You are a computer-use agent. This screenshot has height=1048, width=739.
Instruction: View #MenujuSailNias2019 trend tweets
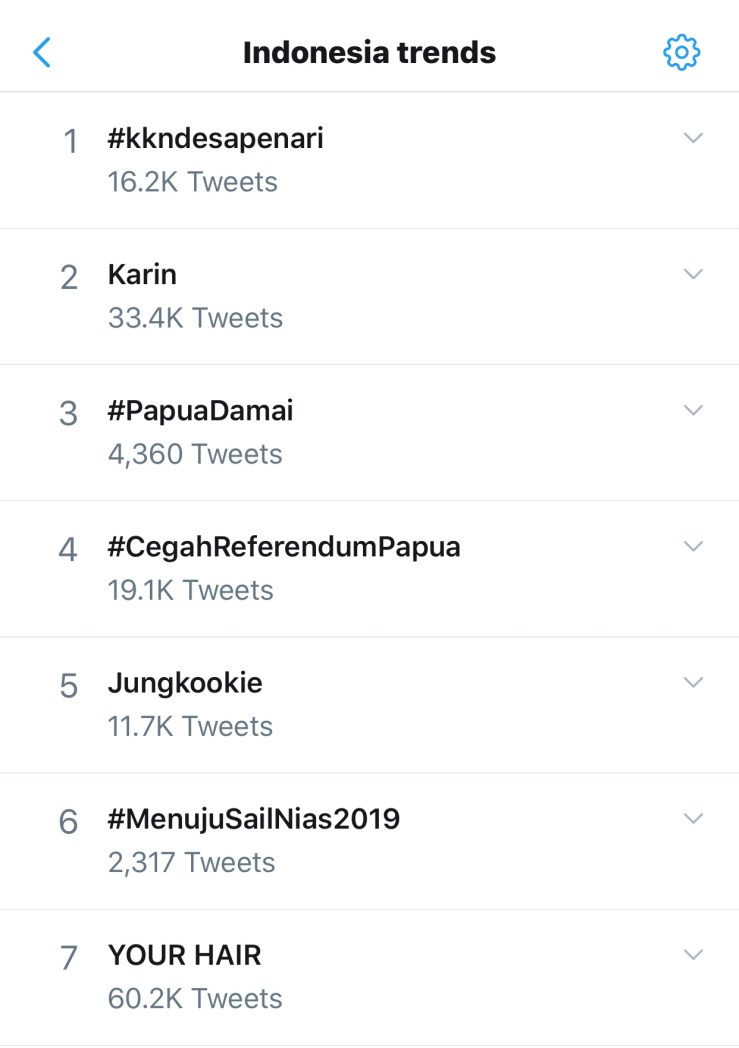(x=254, y=818)
